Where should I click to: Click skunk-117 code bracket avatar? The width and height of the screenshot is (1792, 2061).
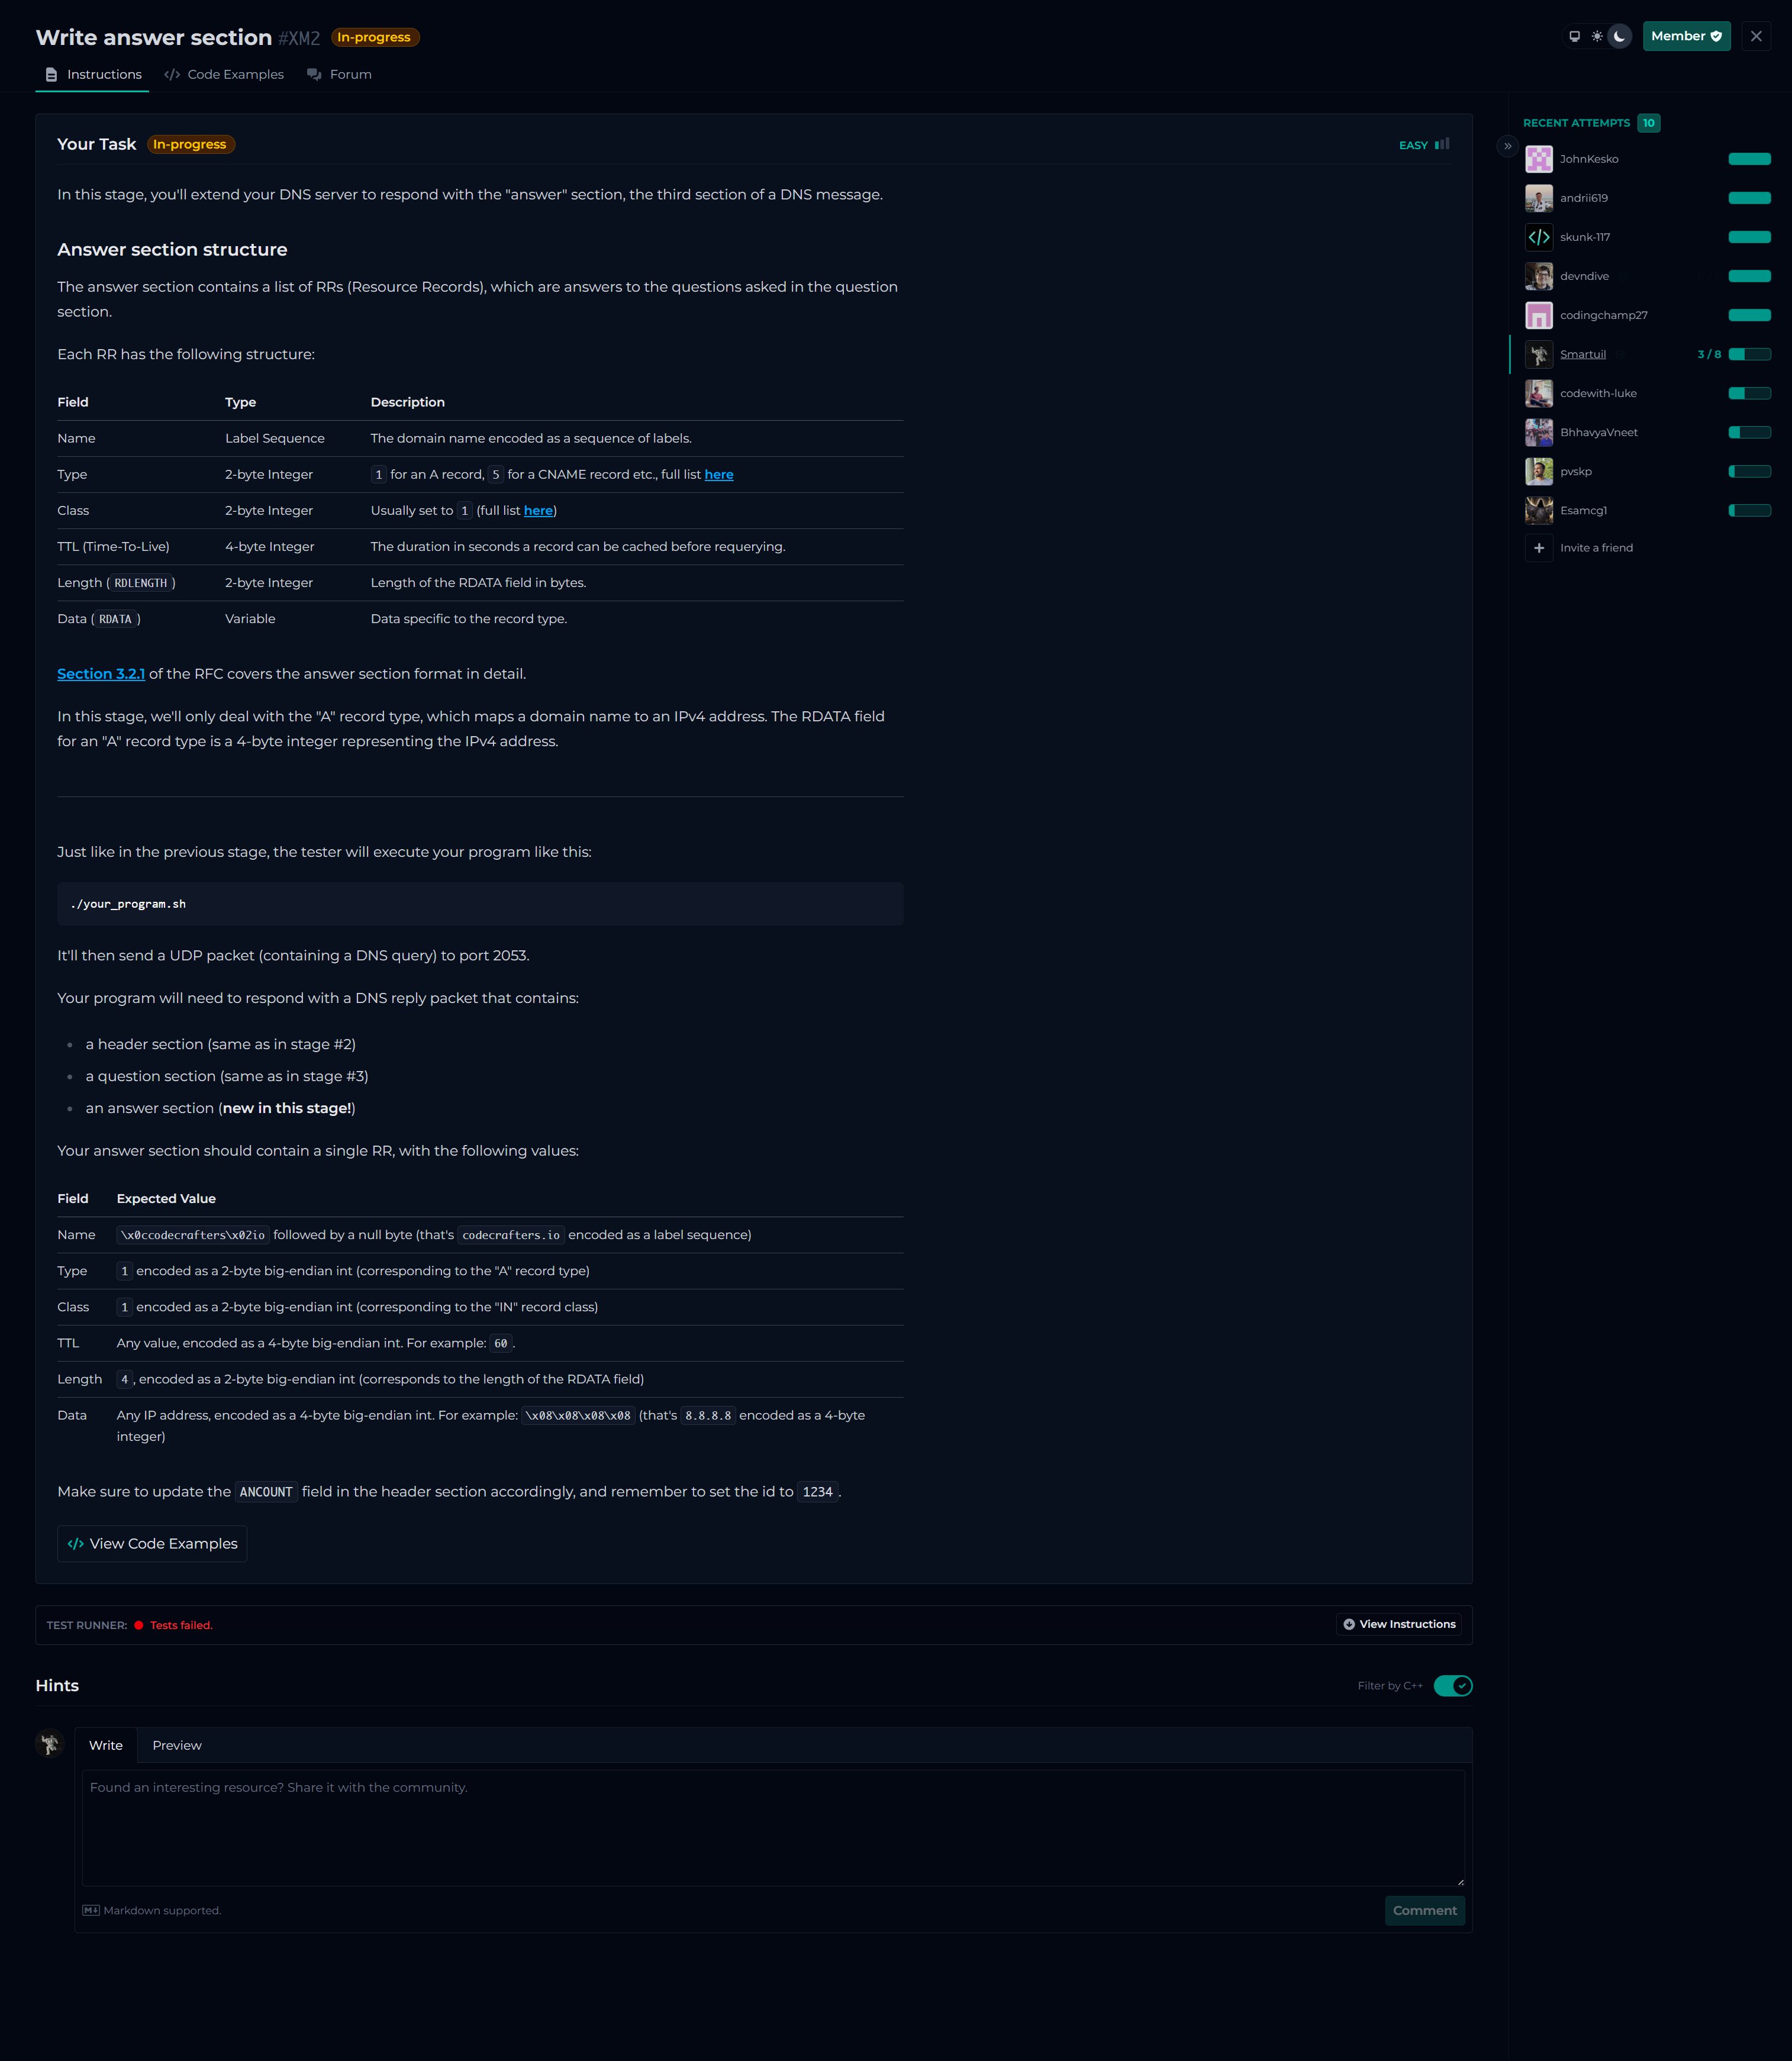[x=1538, y=237]
